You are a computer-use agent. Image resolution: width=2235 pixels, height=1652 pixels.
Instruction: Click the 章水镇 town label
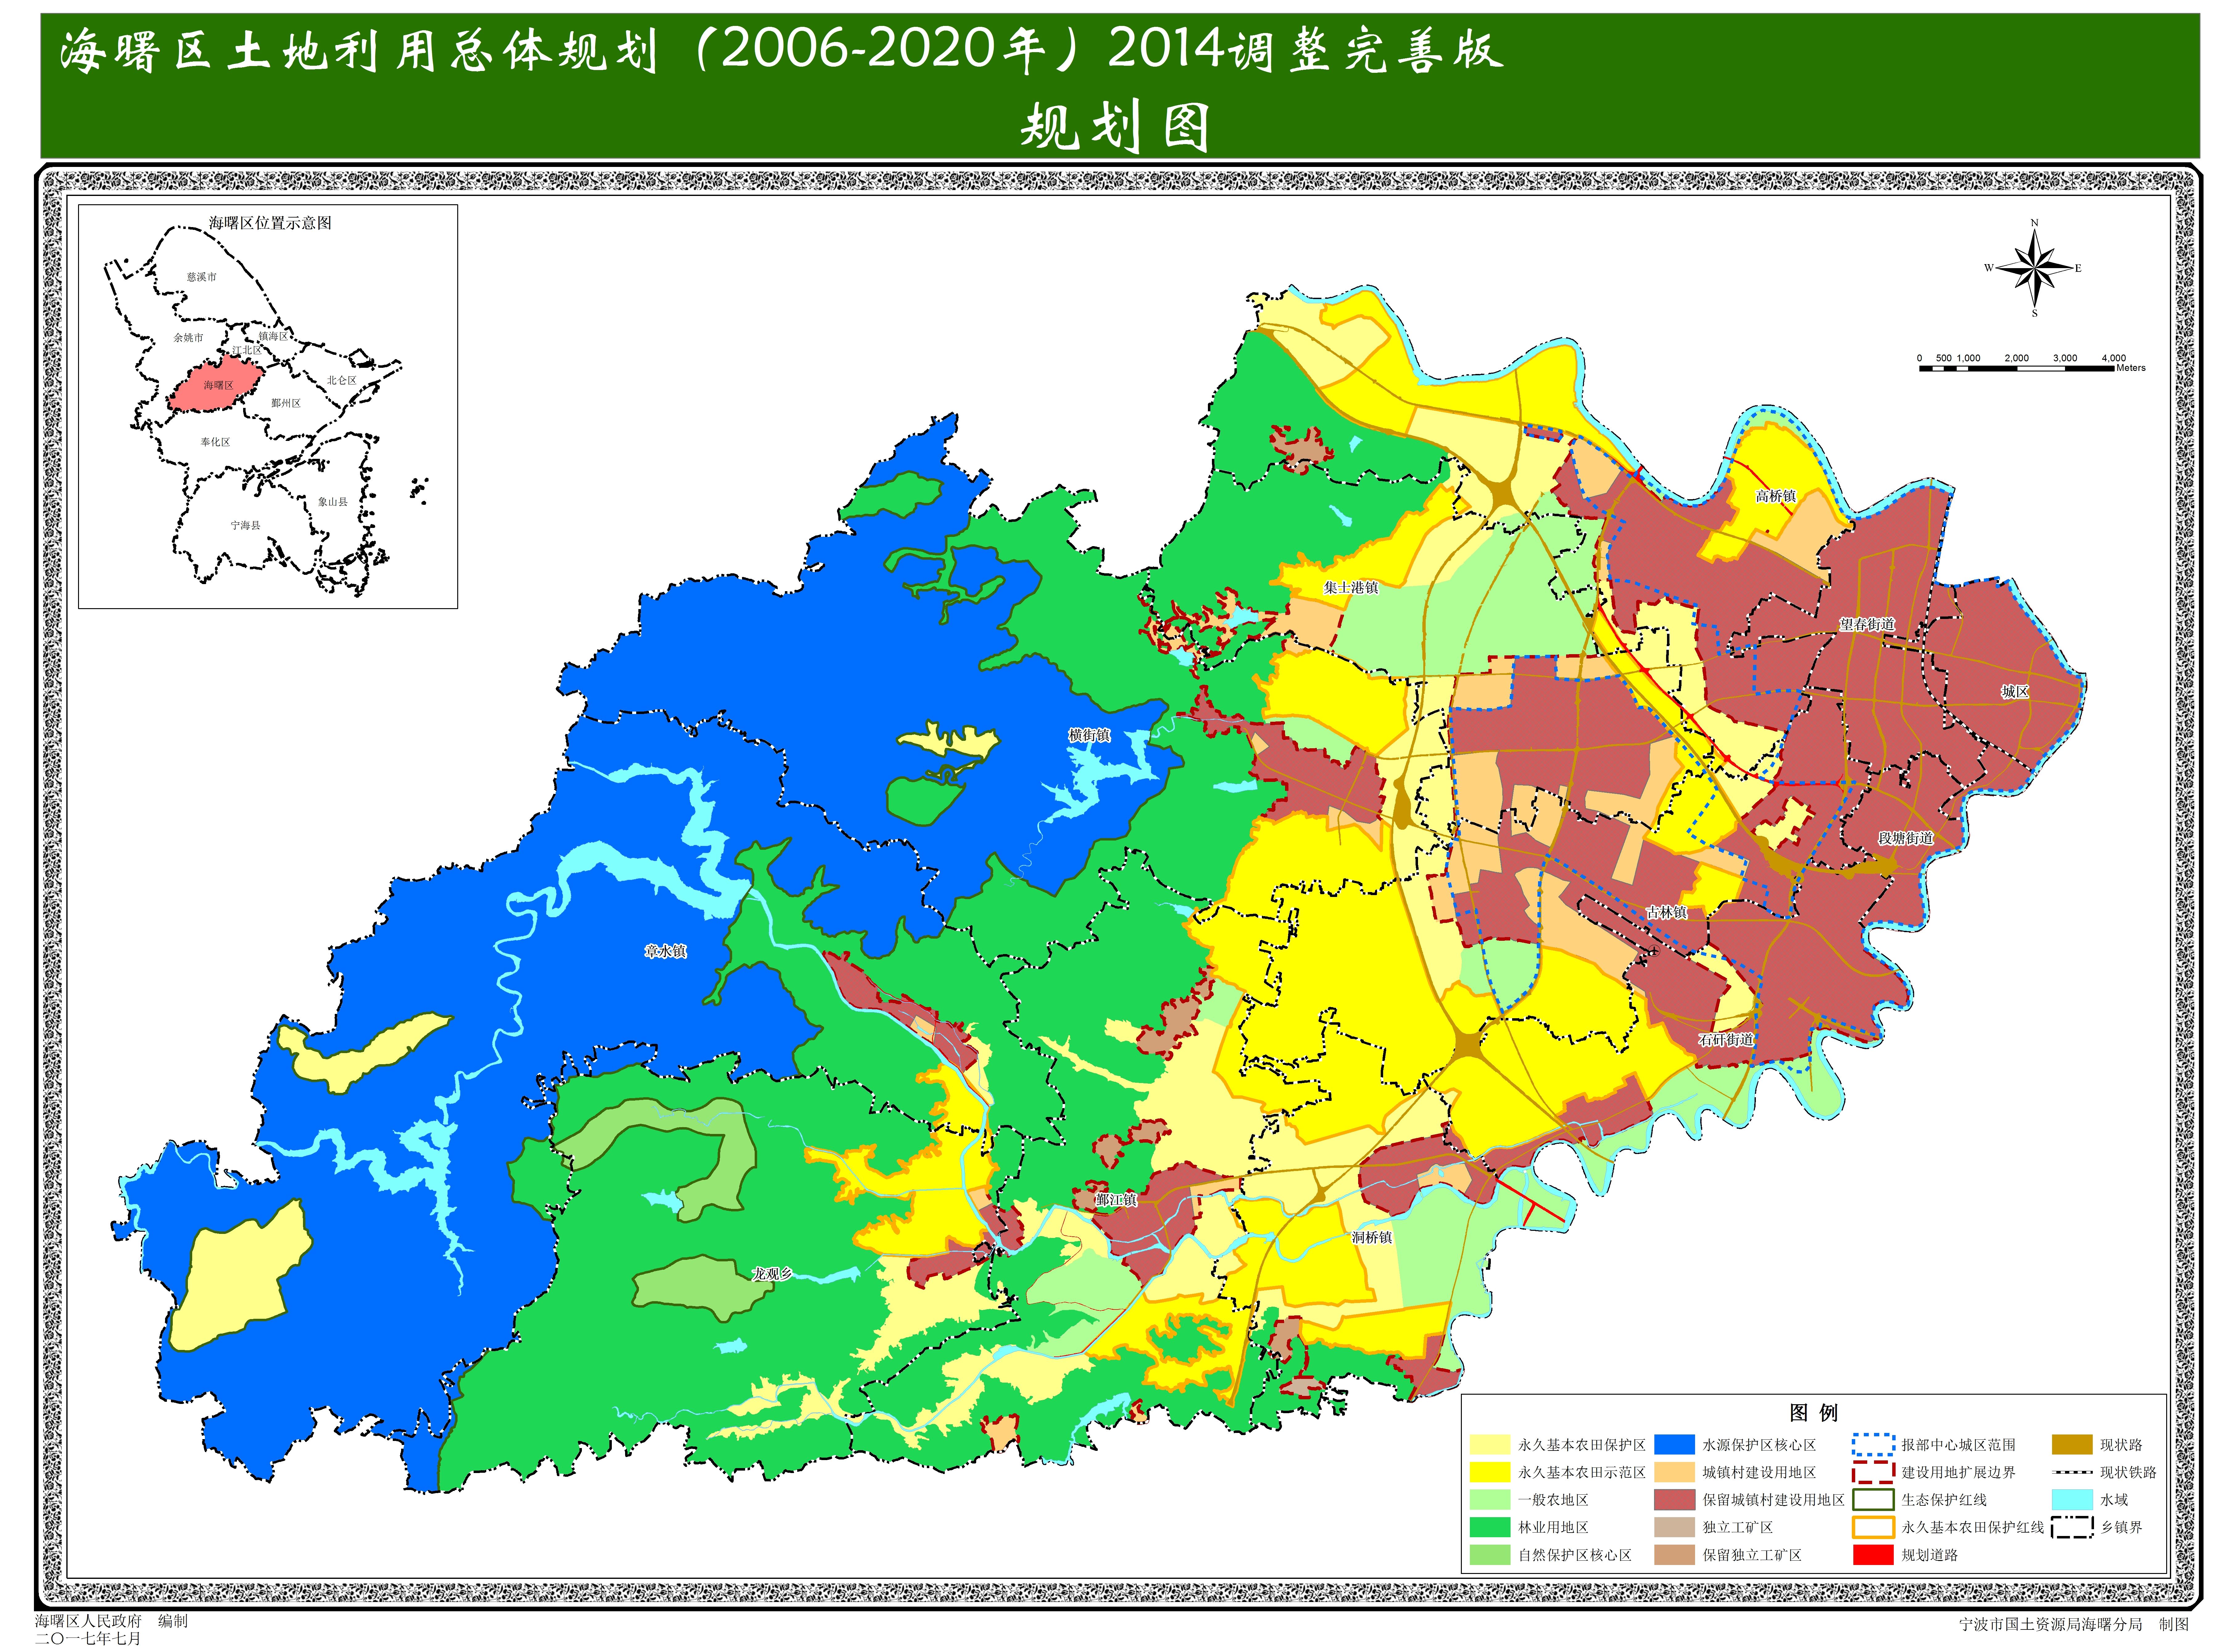tap(665, 951)
